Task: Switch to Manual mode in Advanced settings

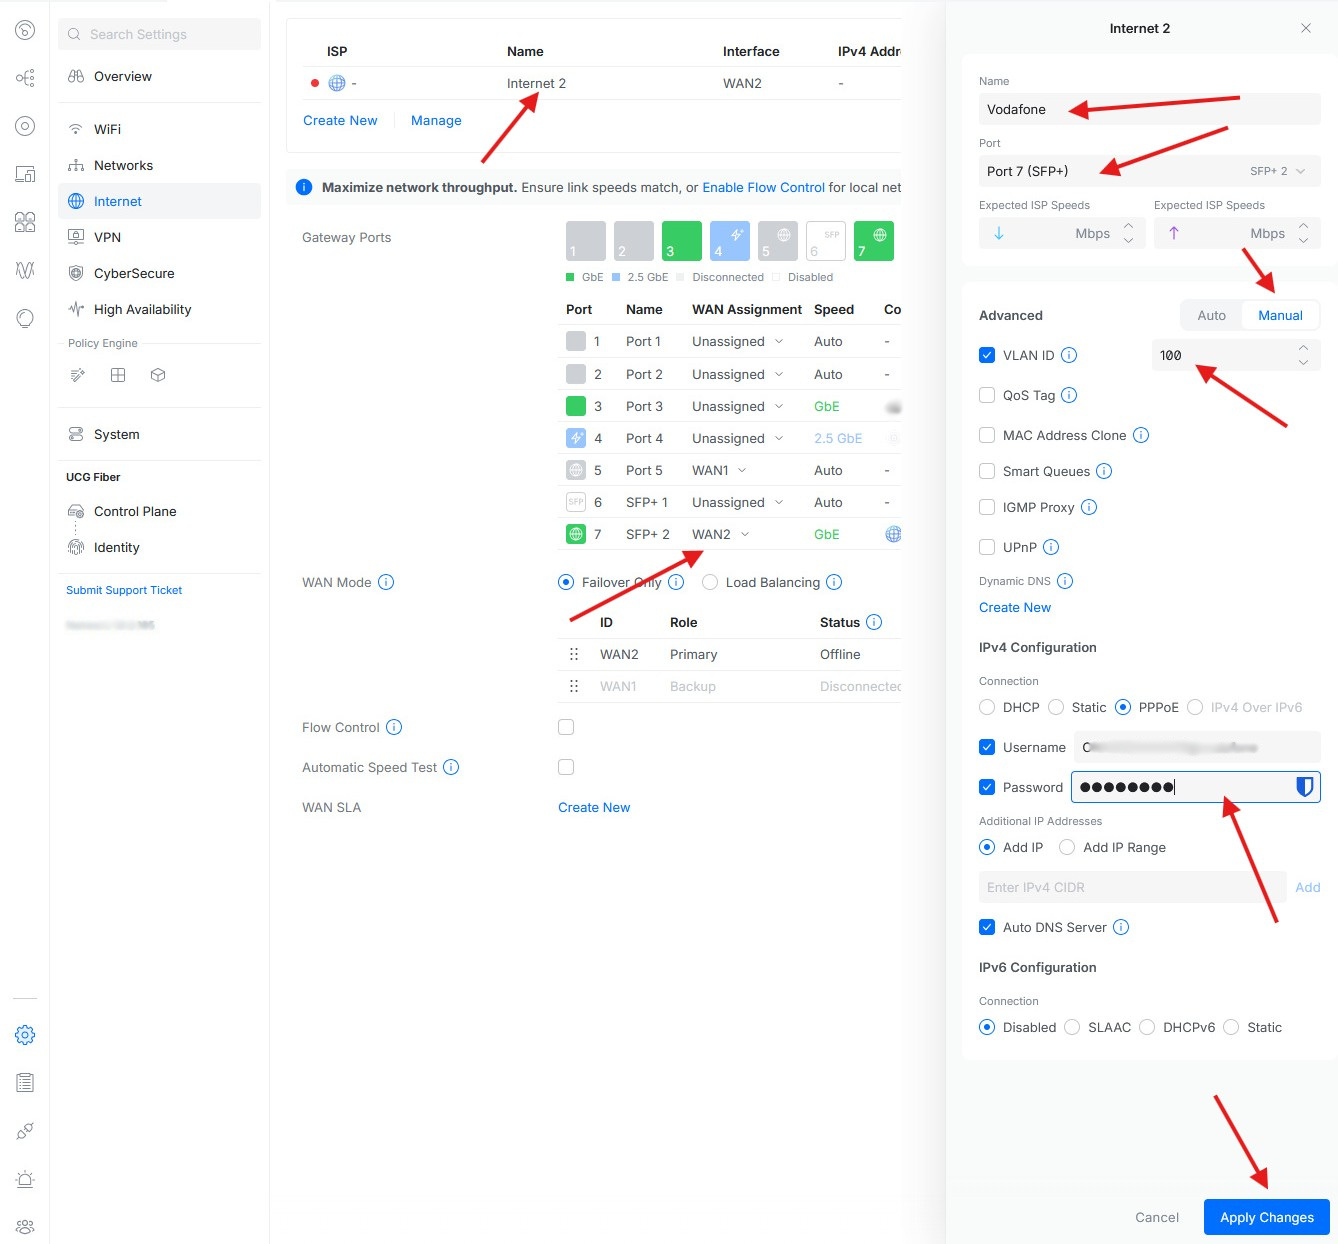Action: point(1281,315)
